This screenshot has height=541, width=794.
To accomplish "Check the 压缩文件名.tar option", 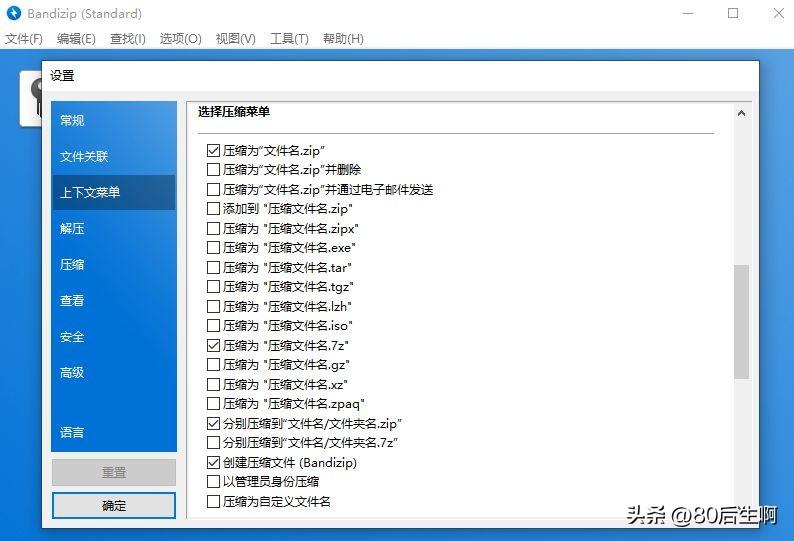I will (x=213, y=267).
